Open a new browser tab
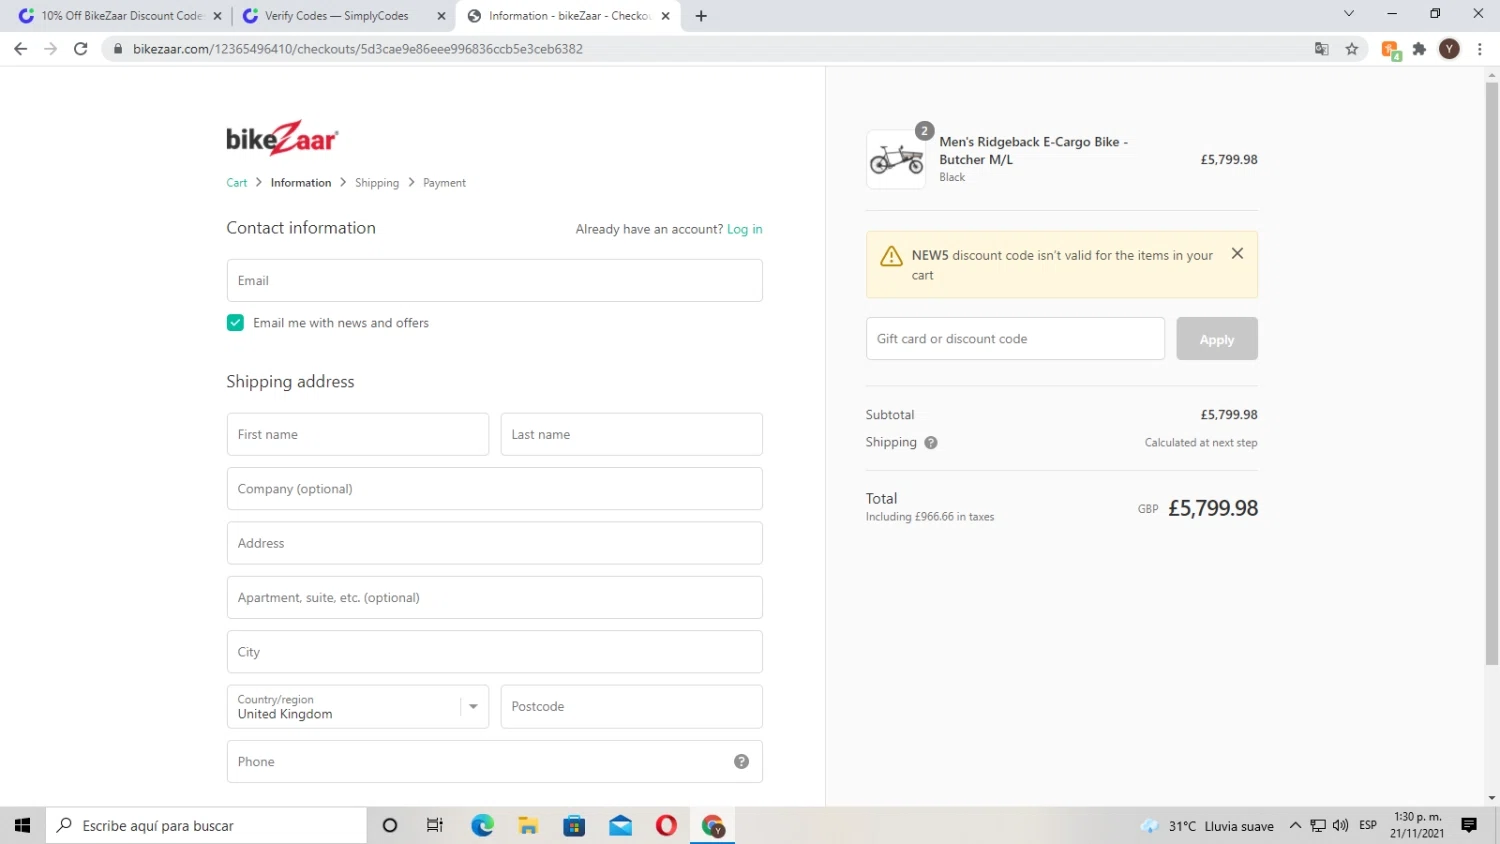The image size is (1500, 844). point(701,16)
